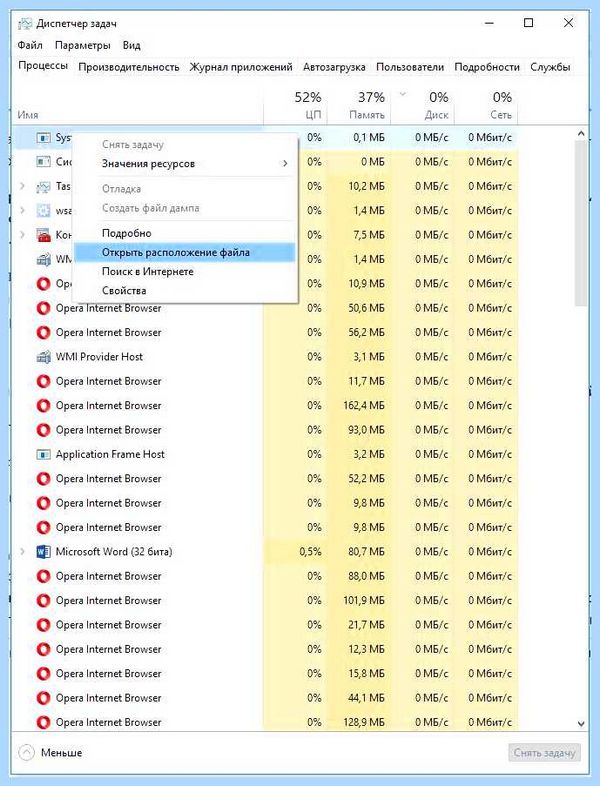Screen dimensions: 600x786
Task: Click the sort arrow above the Диск column
Action: pos(403,94)
